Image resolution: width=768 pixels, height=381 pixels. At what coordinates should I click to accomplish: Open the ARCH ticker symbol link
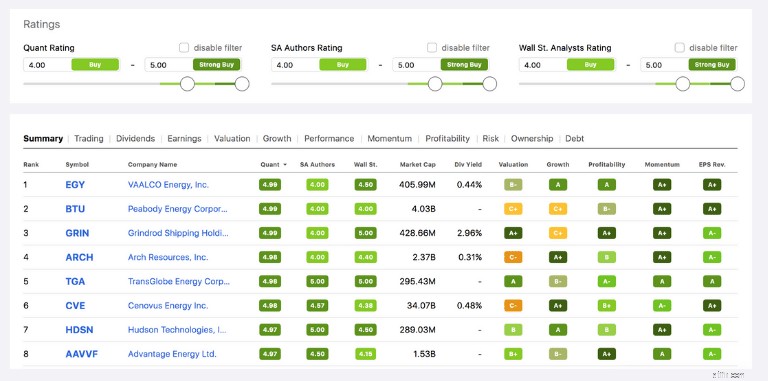(x=79, y=257)
